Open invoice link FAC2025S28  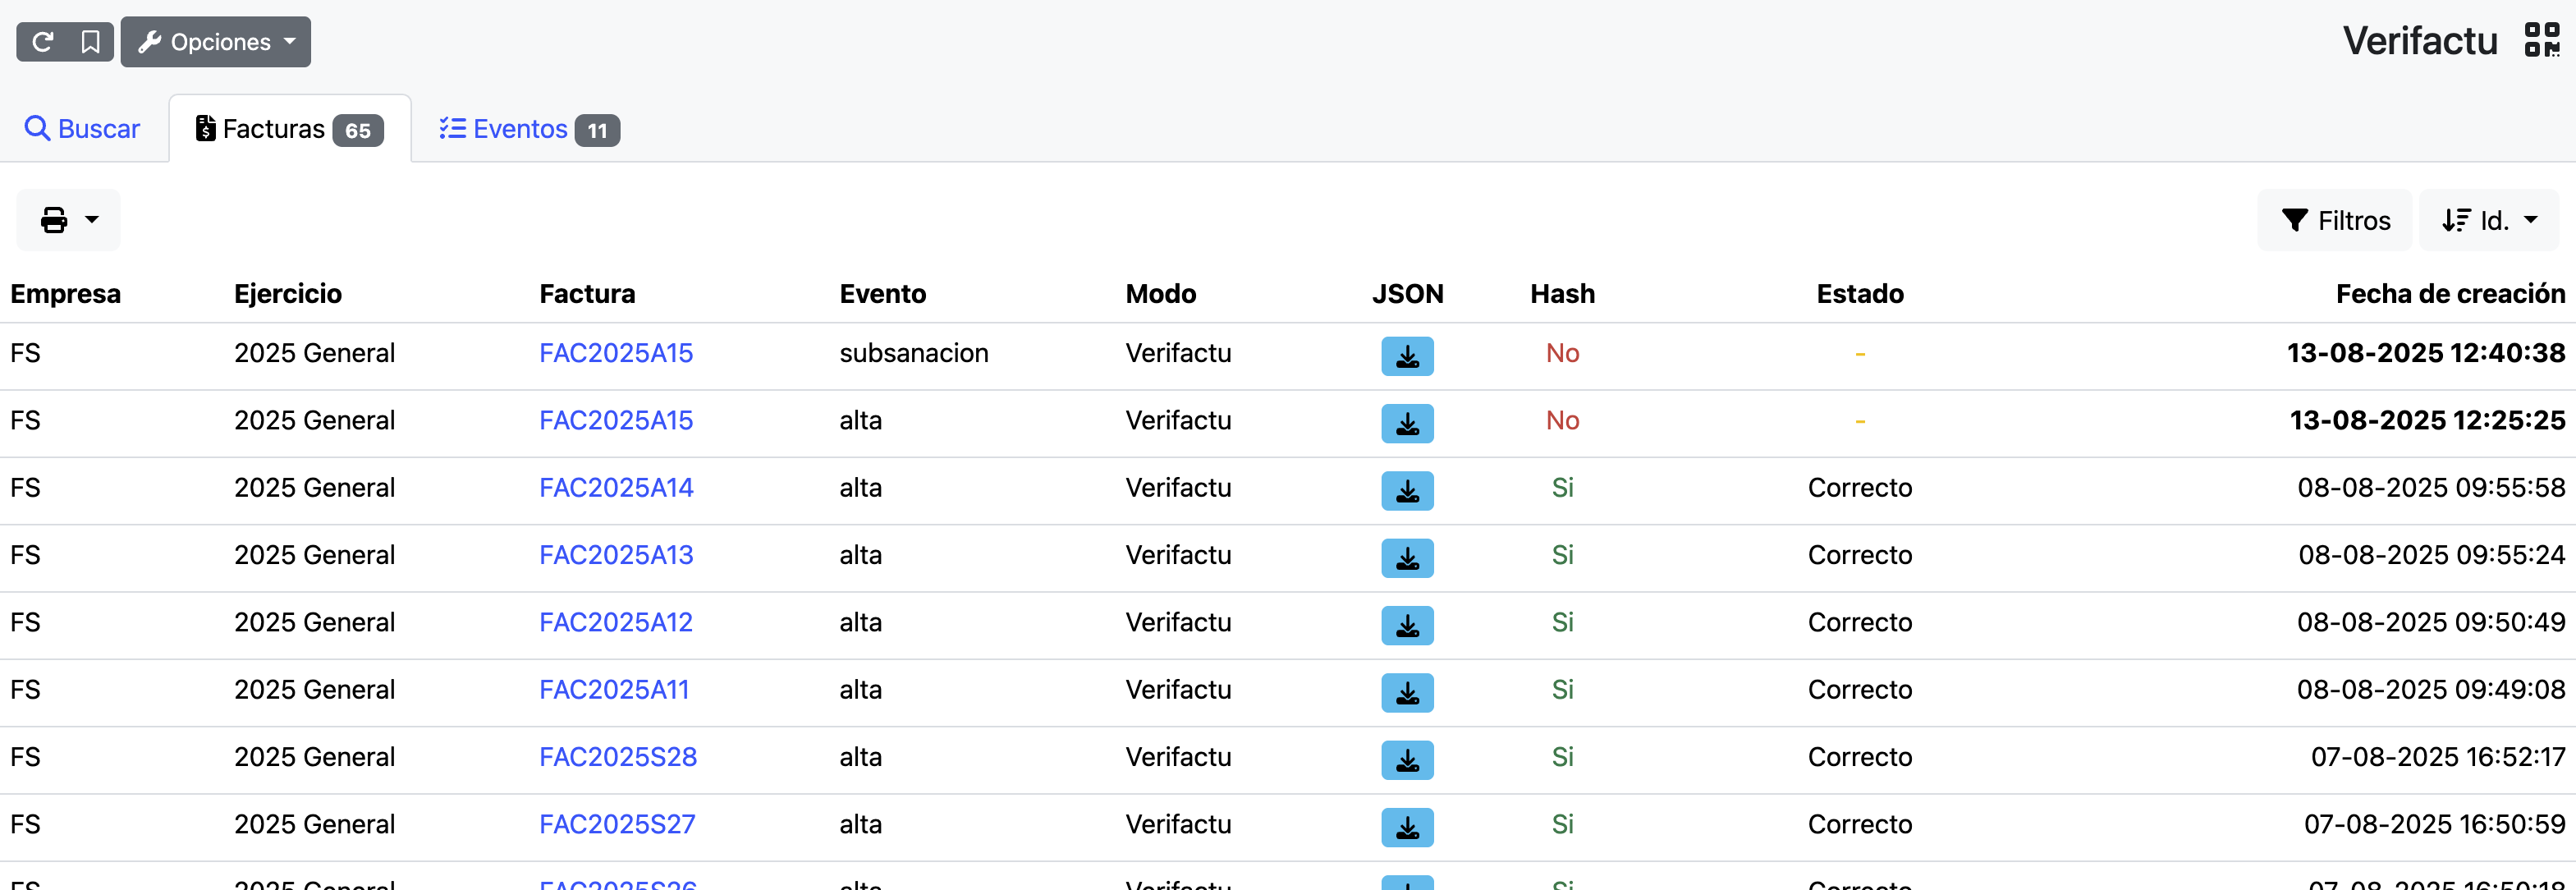point(617,757)
